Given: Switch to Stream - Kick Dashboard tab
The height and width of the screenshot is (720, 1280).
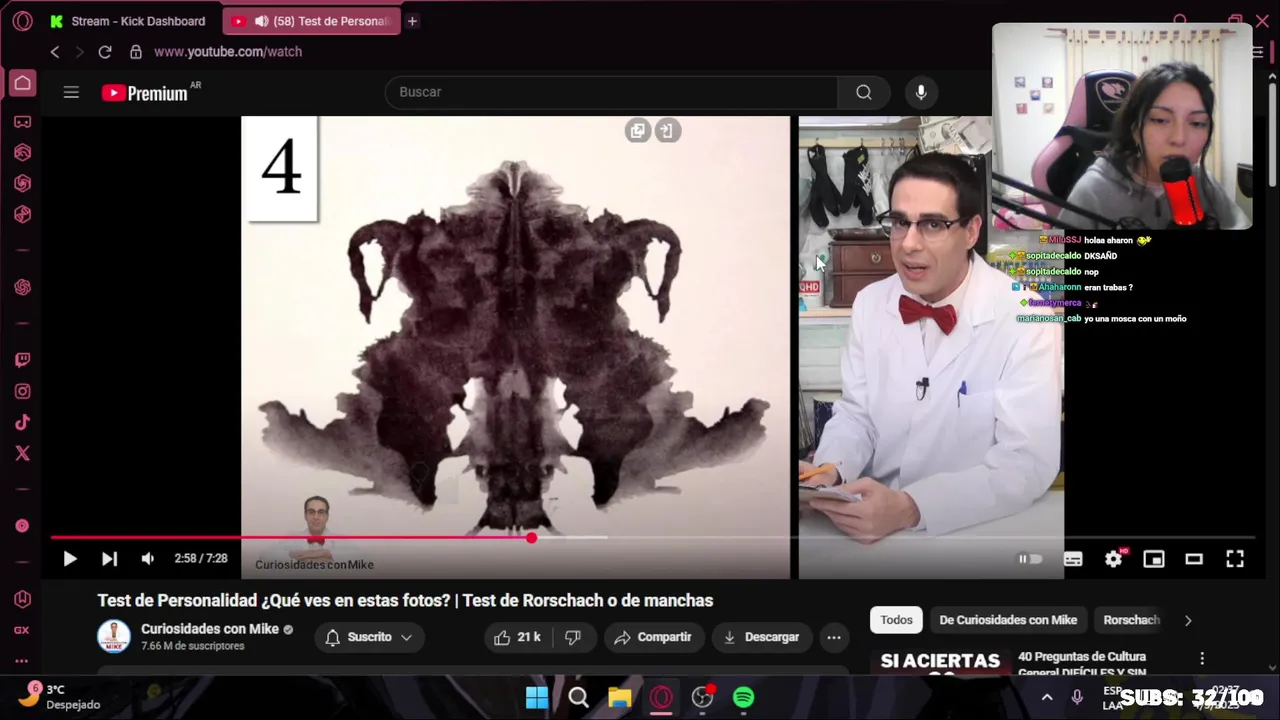Looking at the screenshot, I should click(127, 21).
